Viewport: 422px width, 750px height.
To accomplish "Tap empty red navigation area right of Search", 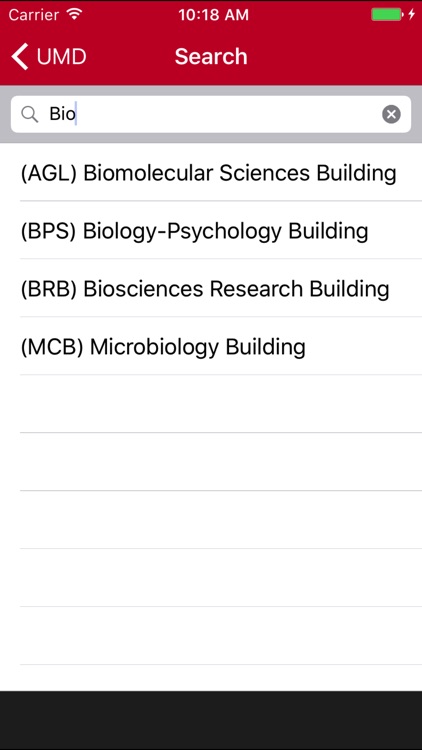I will tap(335, 56).
